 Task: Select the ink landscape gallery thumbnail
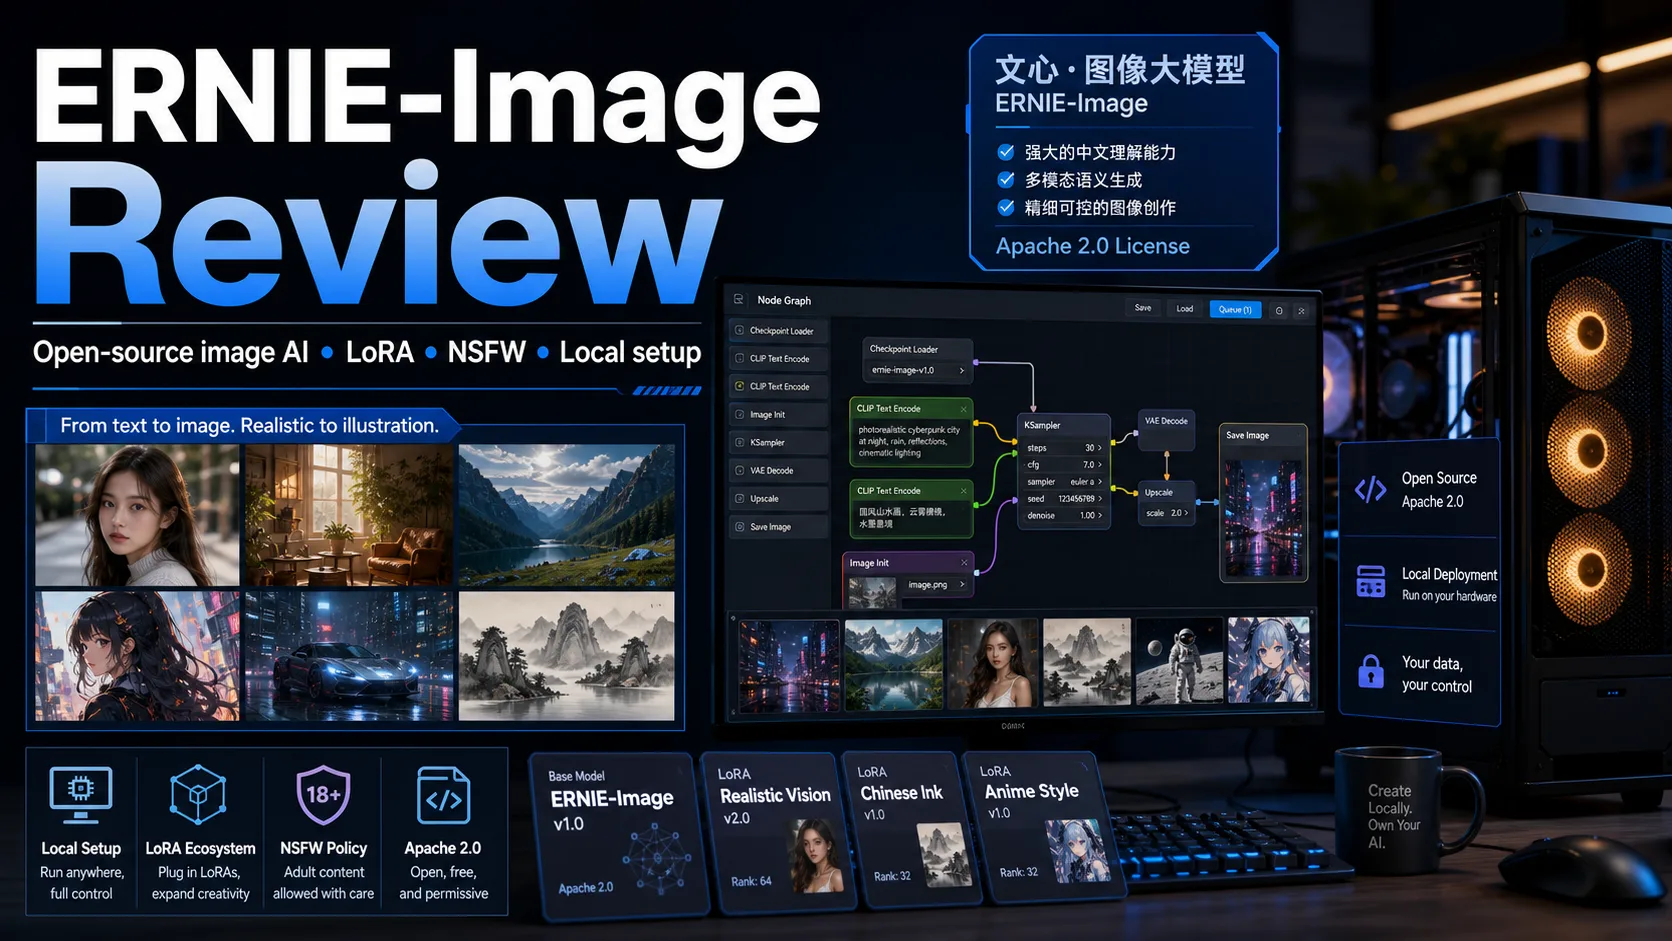pyautogui.click(x=1087, y=662)
